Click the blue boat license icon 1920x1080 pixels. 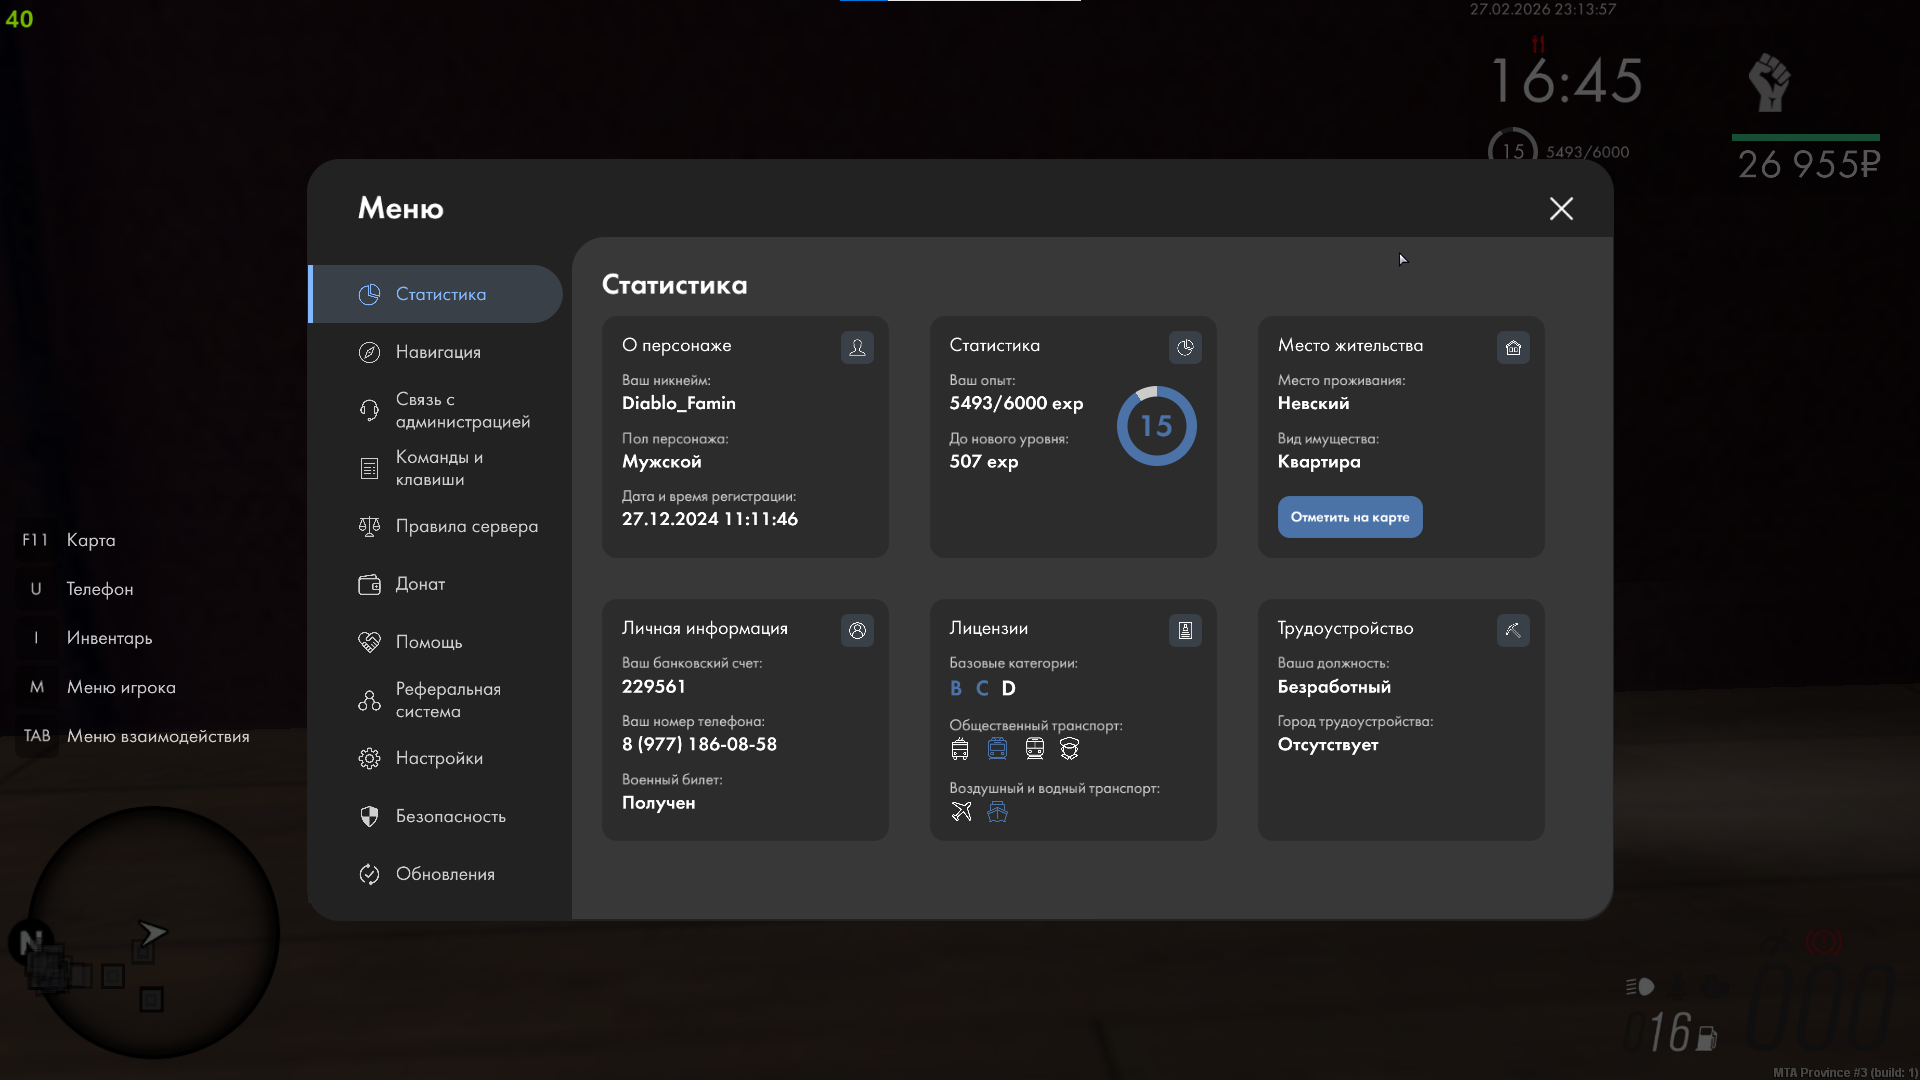coord(997,812)
